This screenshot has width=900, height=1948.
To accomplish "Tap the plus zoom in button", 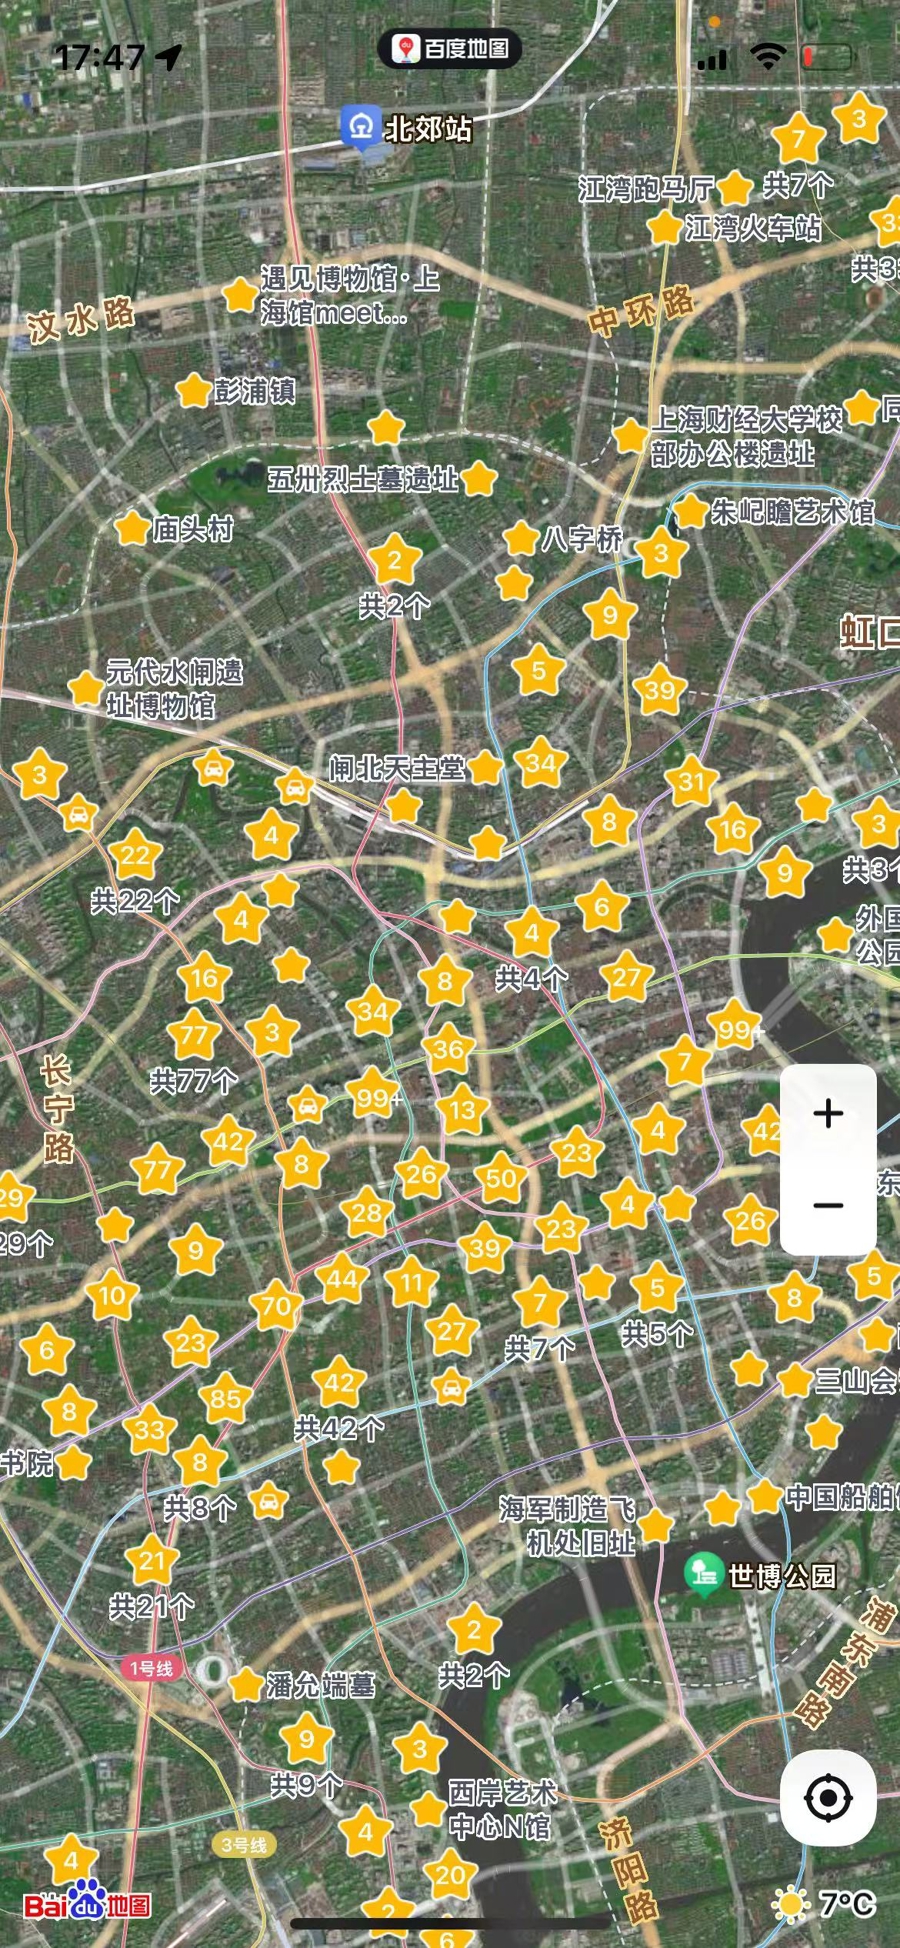I will [x=828, y=1113].
